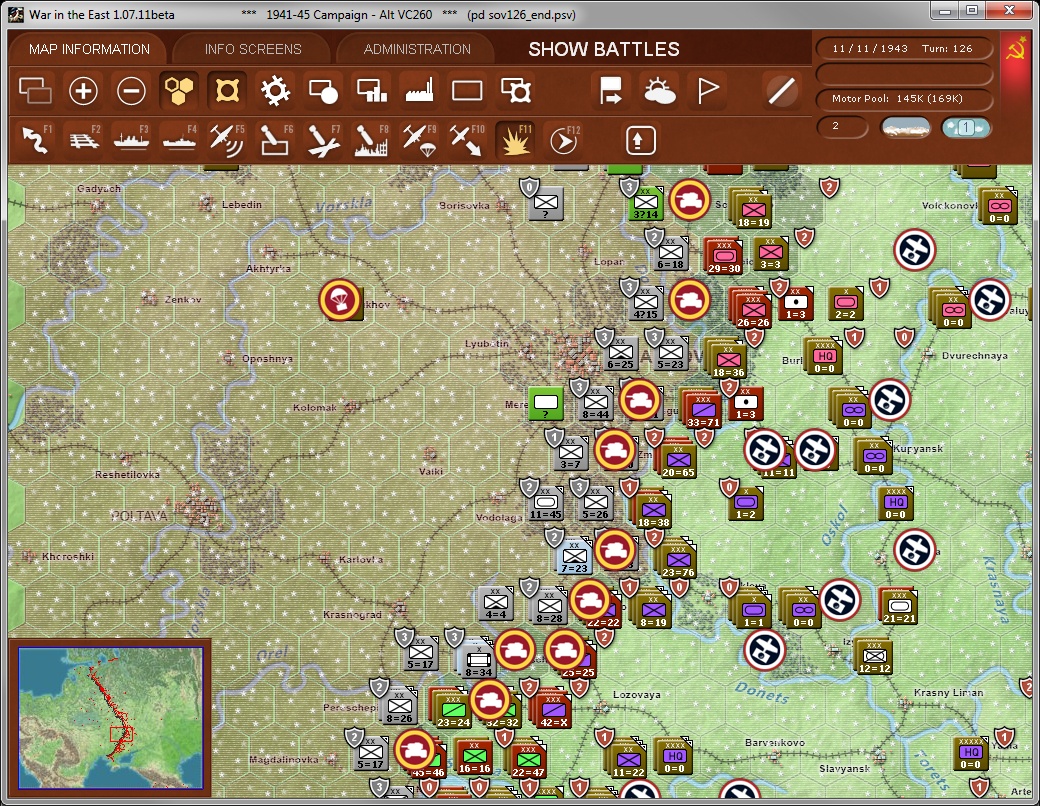This screenshot has width=1040, height=806.
Task: Click the diagonal slash toolbar button
Action: 781,91
